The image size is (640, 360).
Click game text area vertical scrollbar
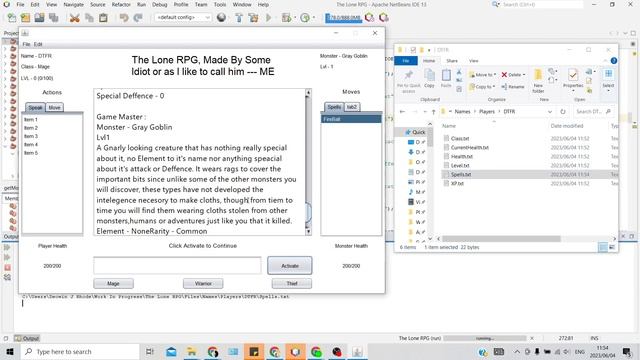[x=308, y=162]
